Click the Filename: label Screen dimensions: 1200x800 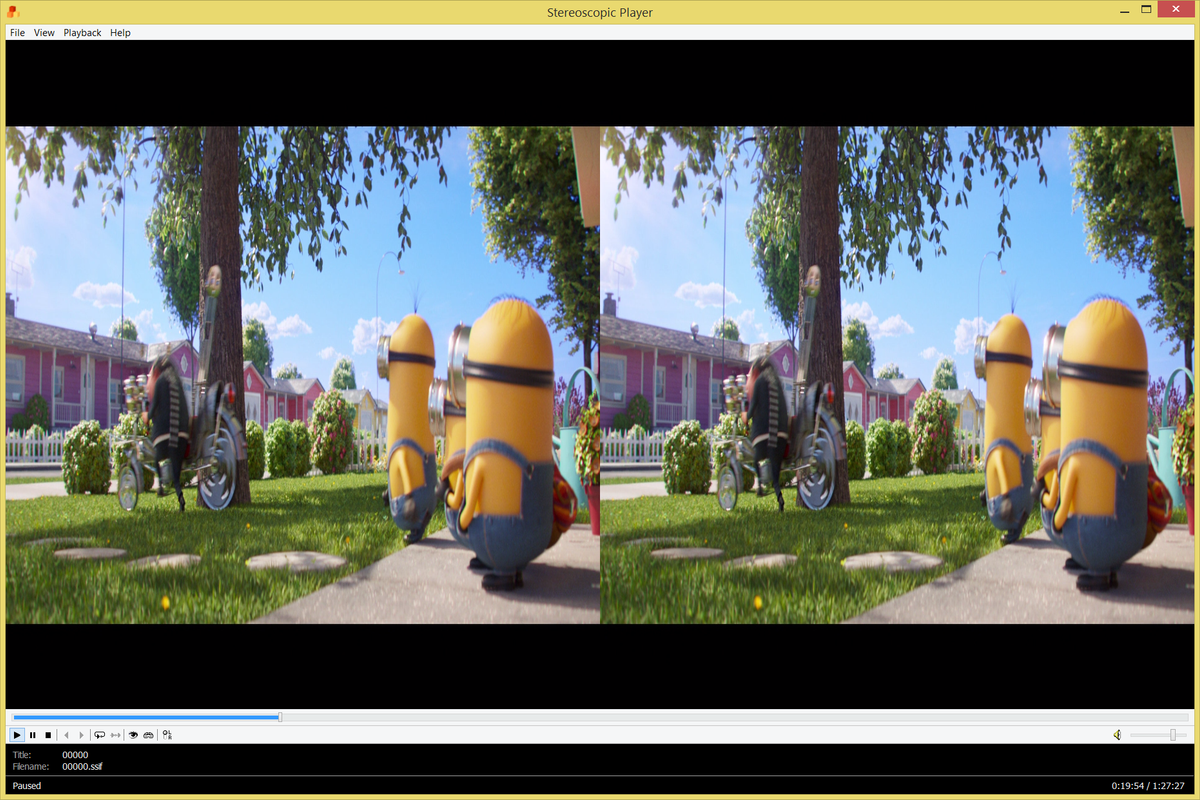point(30,767)
